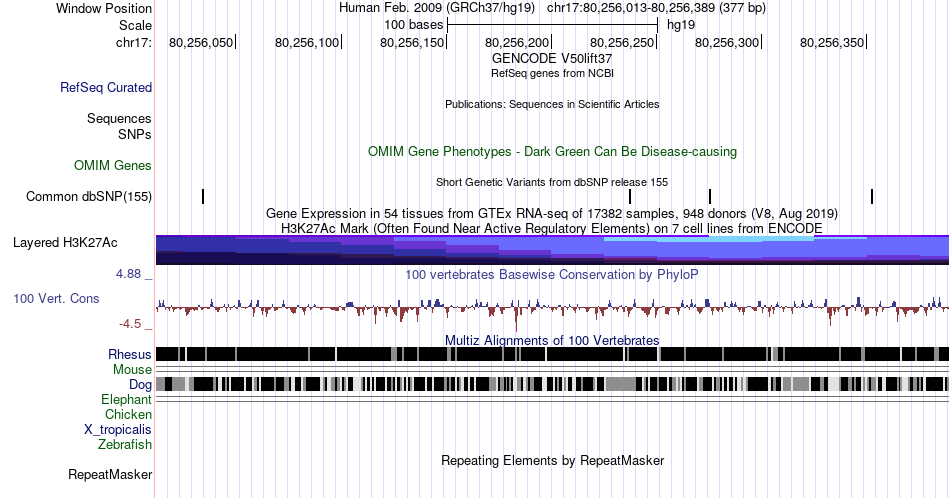This screenshot has width=950, height=498.
Task: Click the GENCODE V50lift37 track title
Action: tap(552, 59)
